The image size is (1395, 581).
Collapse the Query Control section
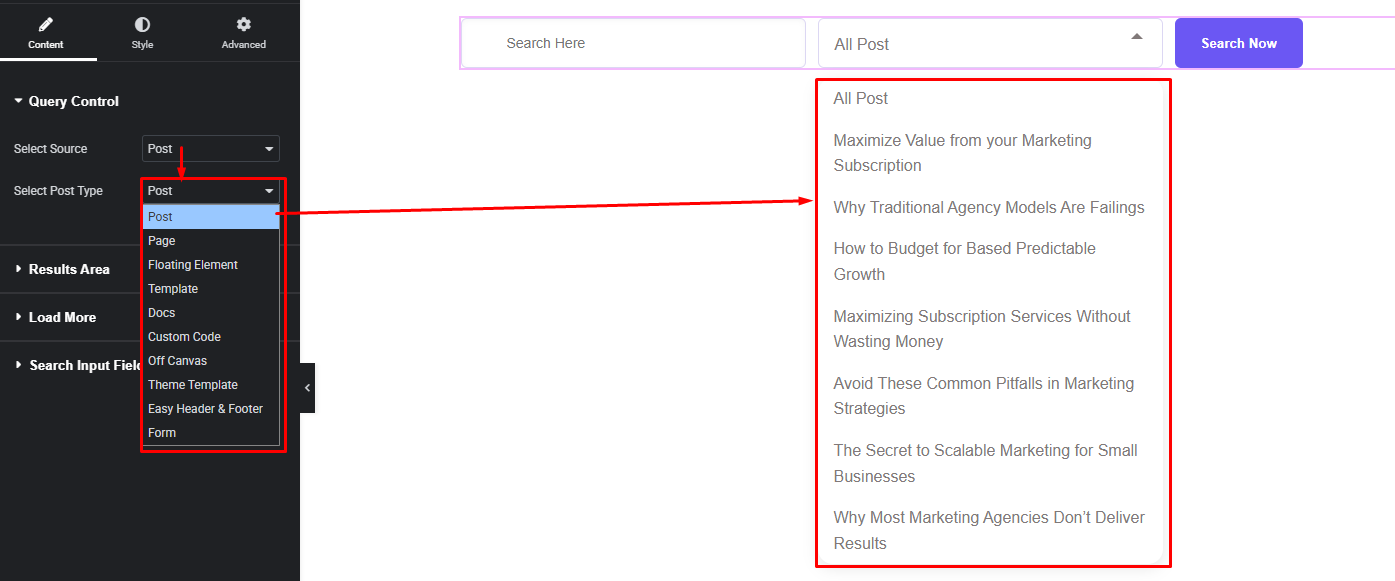tap(66, 101)
